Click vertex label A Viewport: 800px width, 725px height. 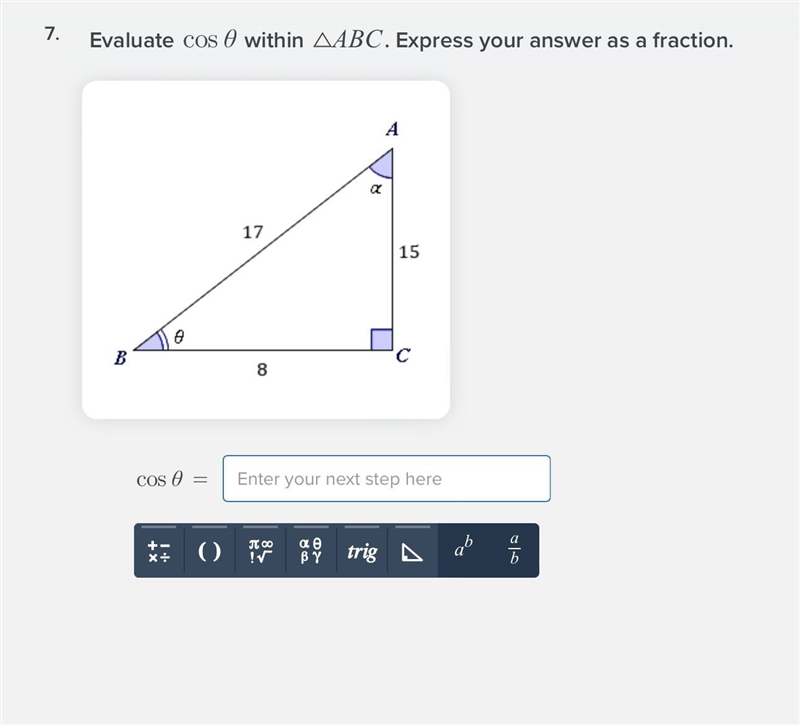pos(392,129)
